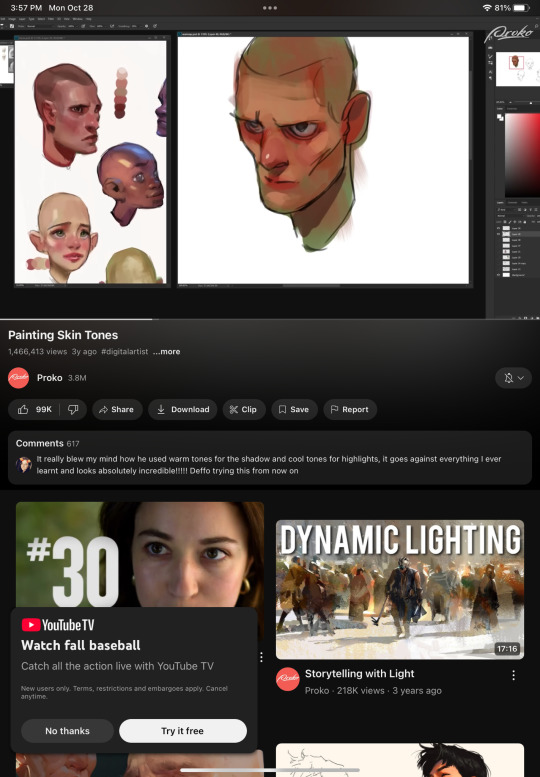Tap the video player showing the painted face

270,167
